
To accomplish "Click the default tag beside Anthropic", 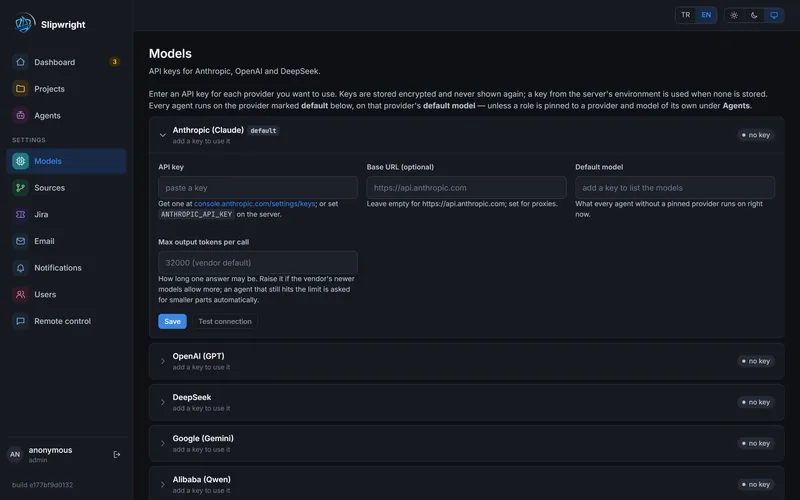I will tap(263, 131).
